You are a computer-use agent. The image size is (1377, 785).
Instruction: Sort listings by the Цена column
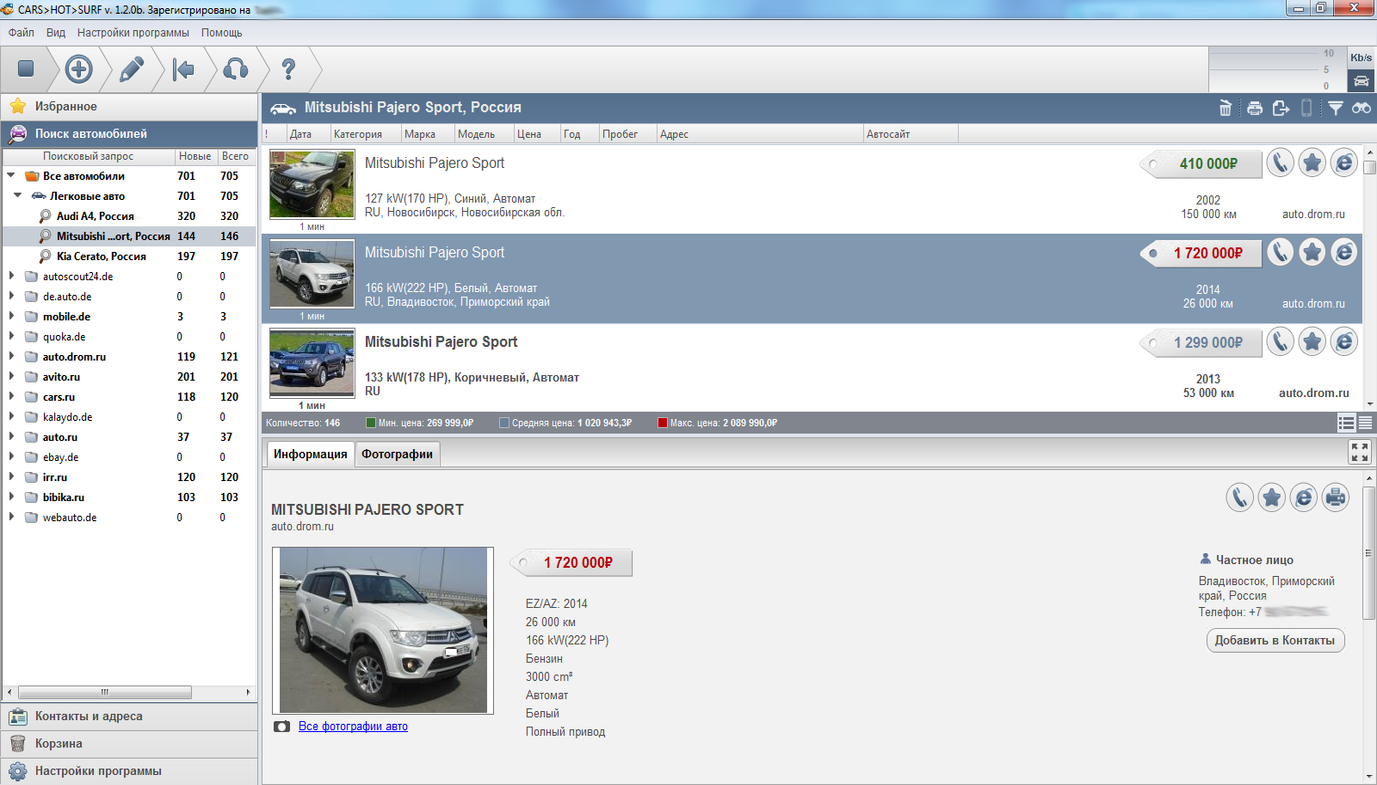coord(536,134)
